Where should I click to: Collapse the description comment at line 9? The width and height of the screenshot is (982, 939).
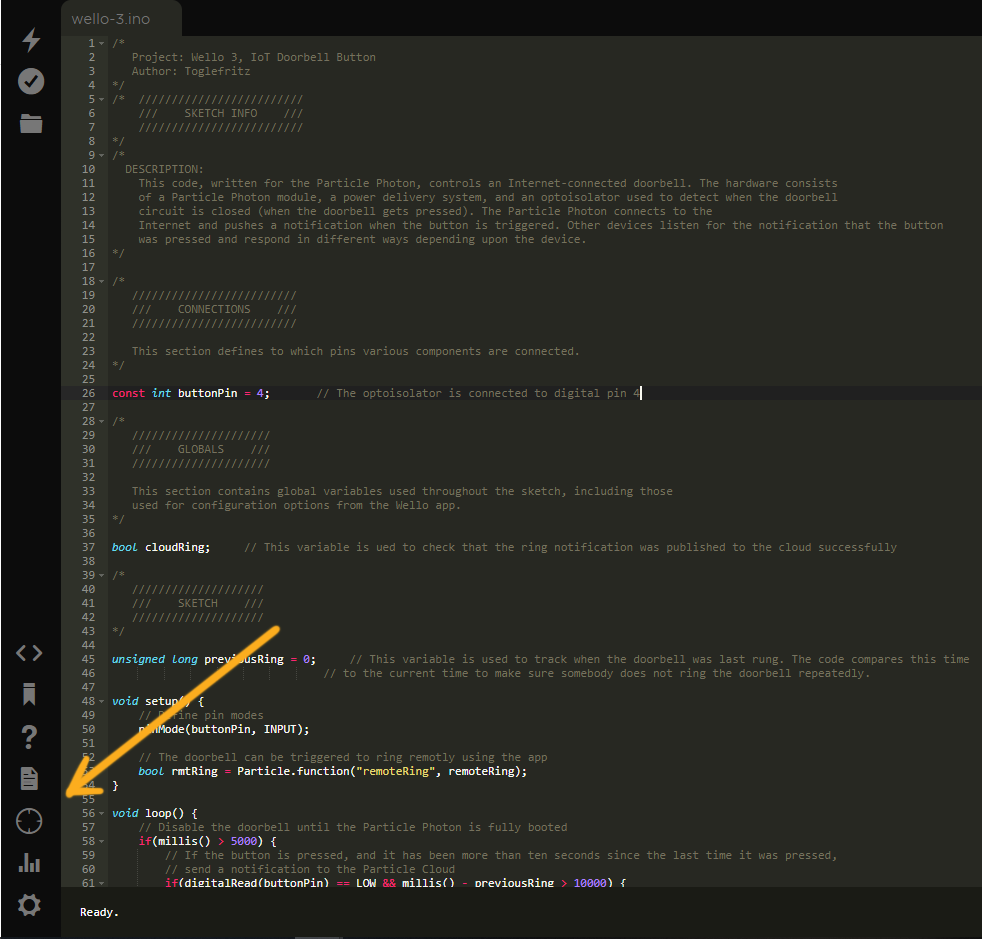[101, 155]
